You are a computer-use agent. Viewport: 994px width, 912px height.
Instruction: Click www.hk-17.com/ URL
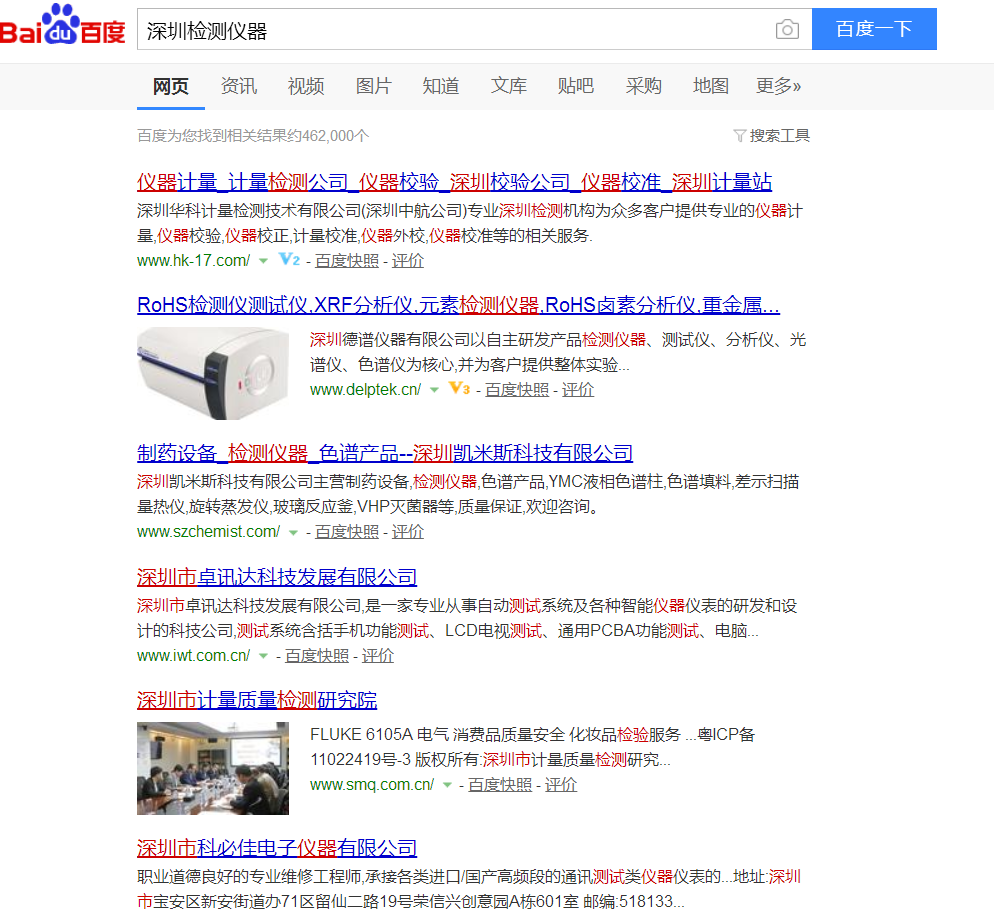[x=193, y=260]
